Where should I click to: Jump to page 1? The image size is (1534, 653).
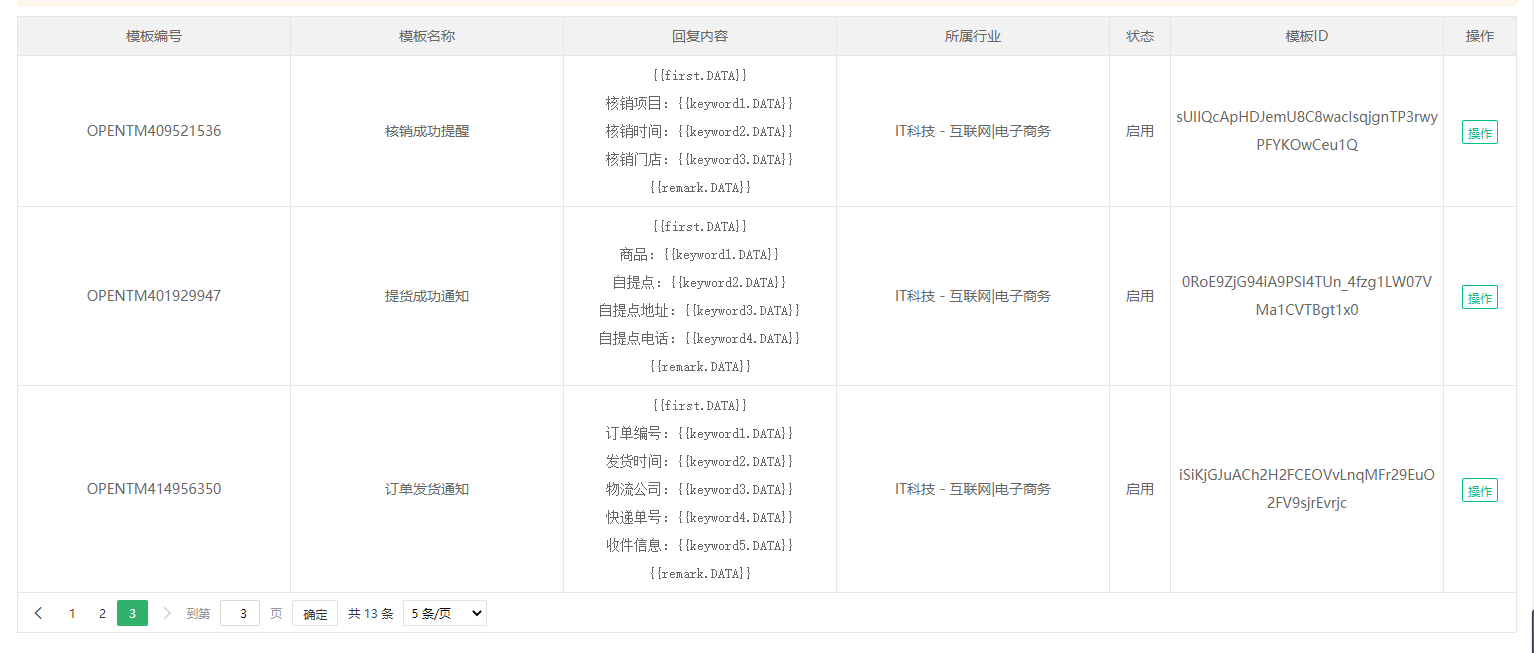[72, 613]
